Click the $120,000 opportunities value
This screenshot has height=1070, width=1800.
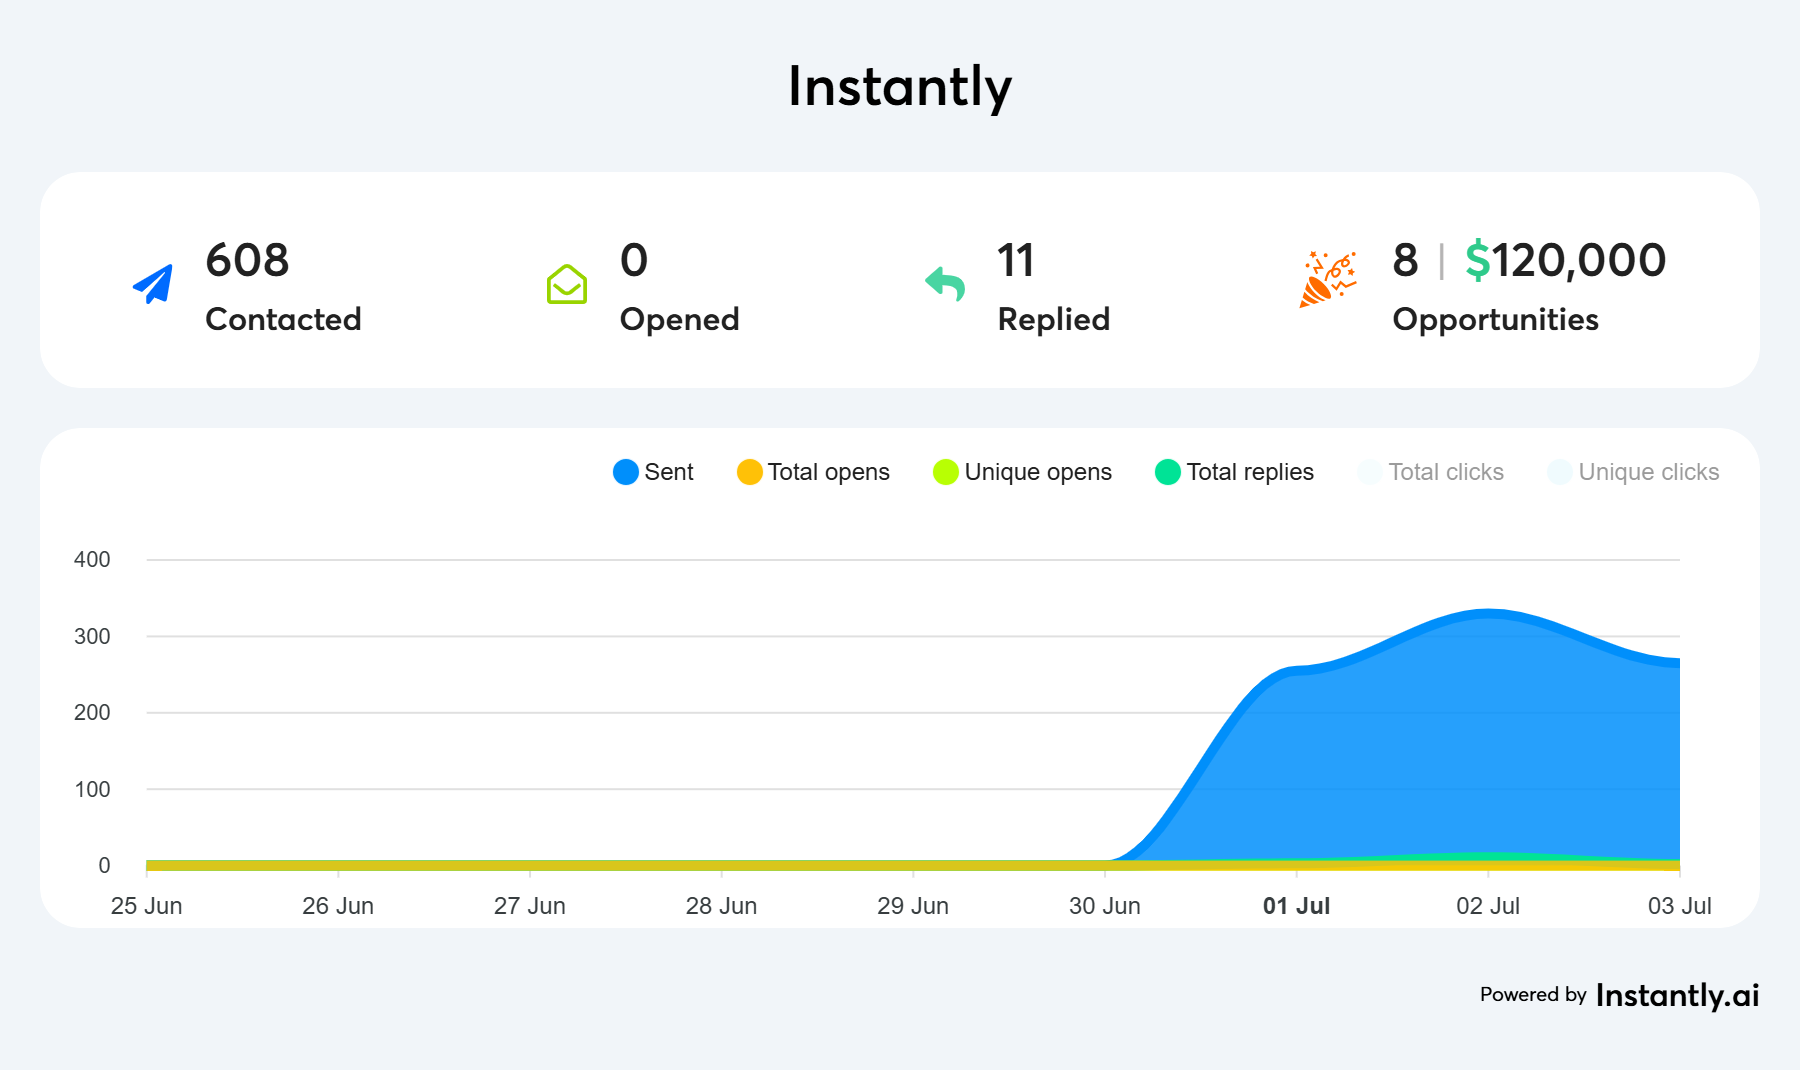pos(1565,261)
